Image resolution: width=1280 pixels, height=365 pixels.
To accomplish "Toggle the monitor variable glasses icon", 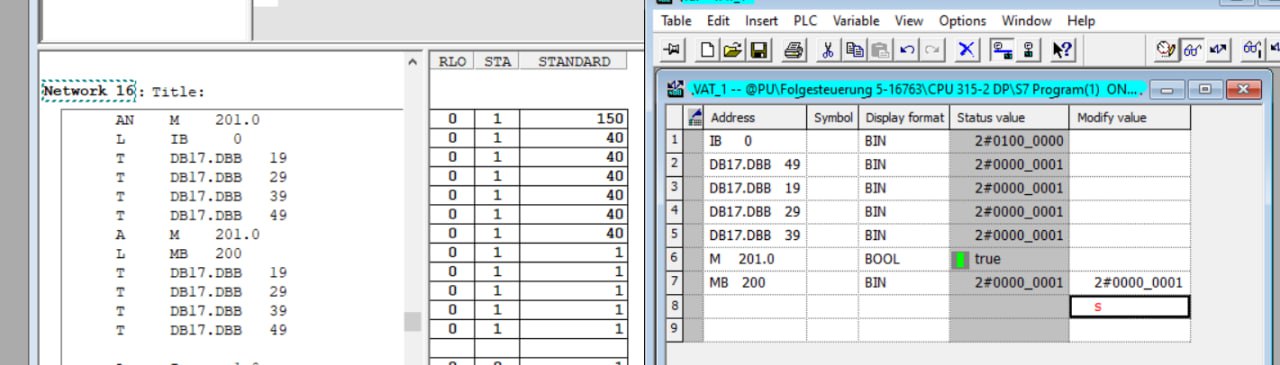I will coord(1192,49).
